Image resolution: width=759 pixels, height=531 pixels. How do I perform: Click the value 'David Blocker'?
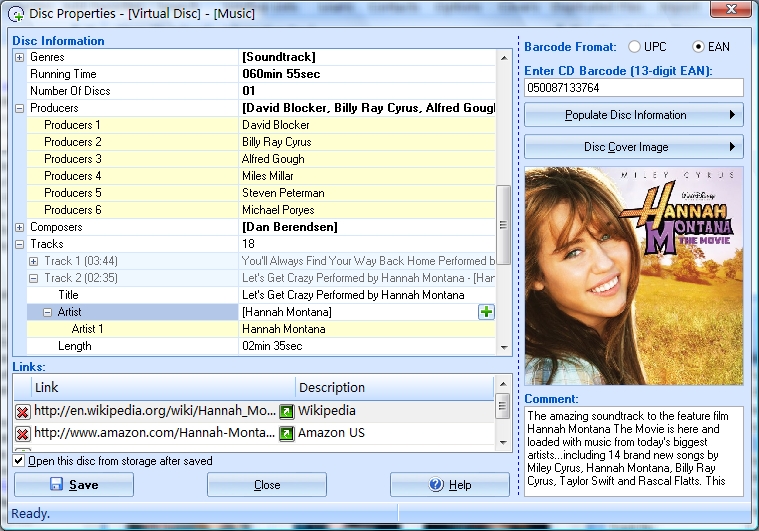pos(275,125)
